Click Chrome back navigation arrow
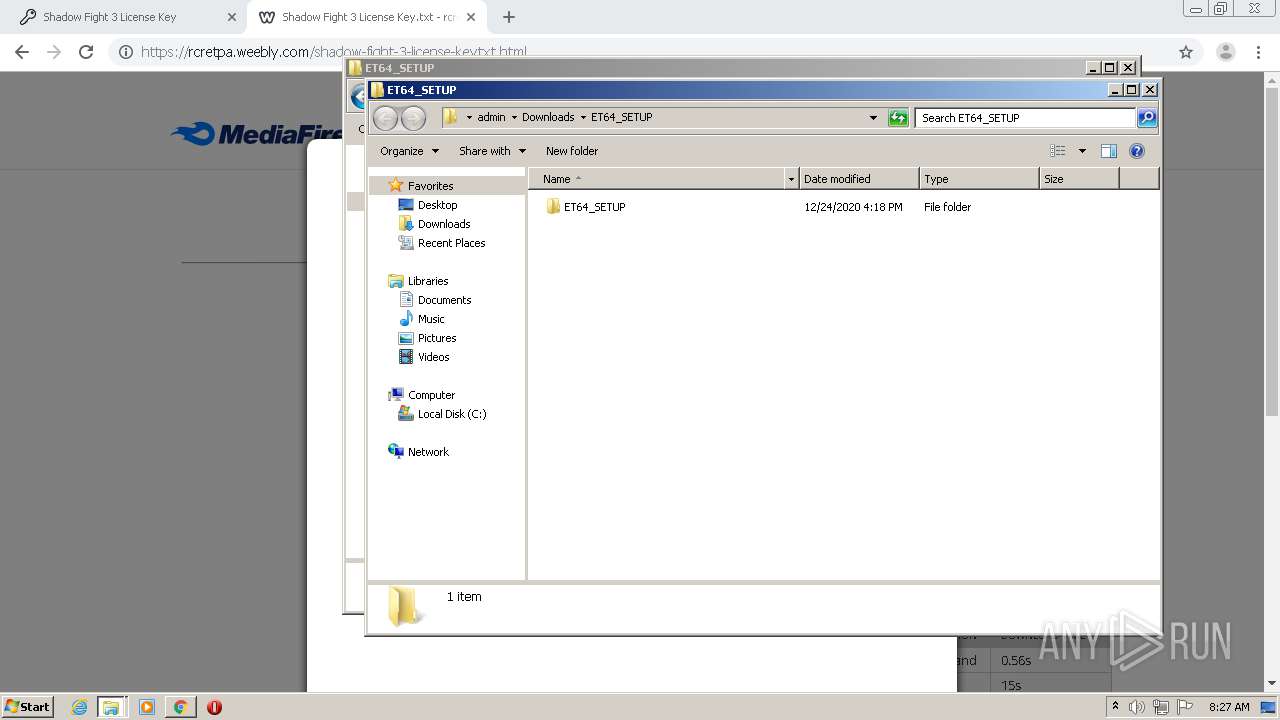Image resolution: width=1280 pixels, height=720 pixels. pyautogui.click(x=22, y=52)
